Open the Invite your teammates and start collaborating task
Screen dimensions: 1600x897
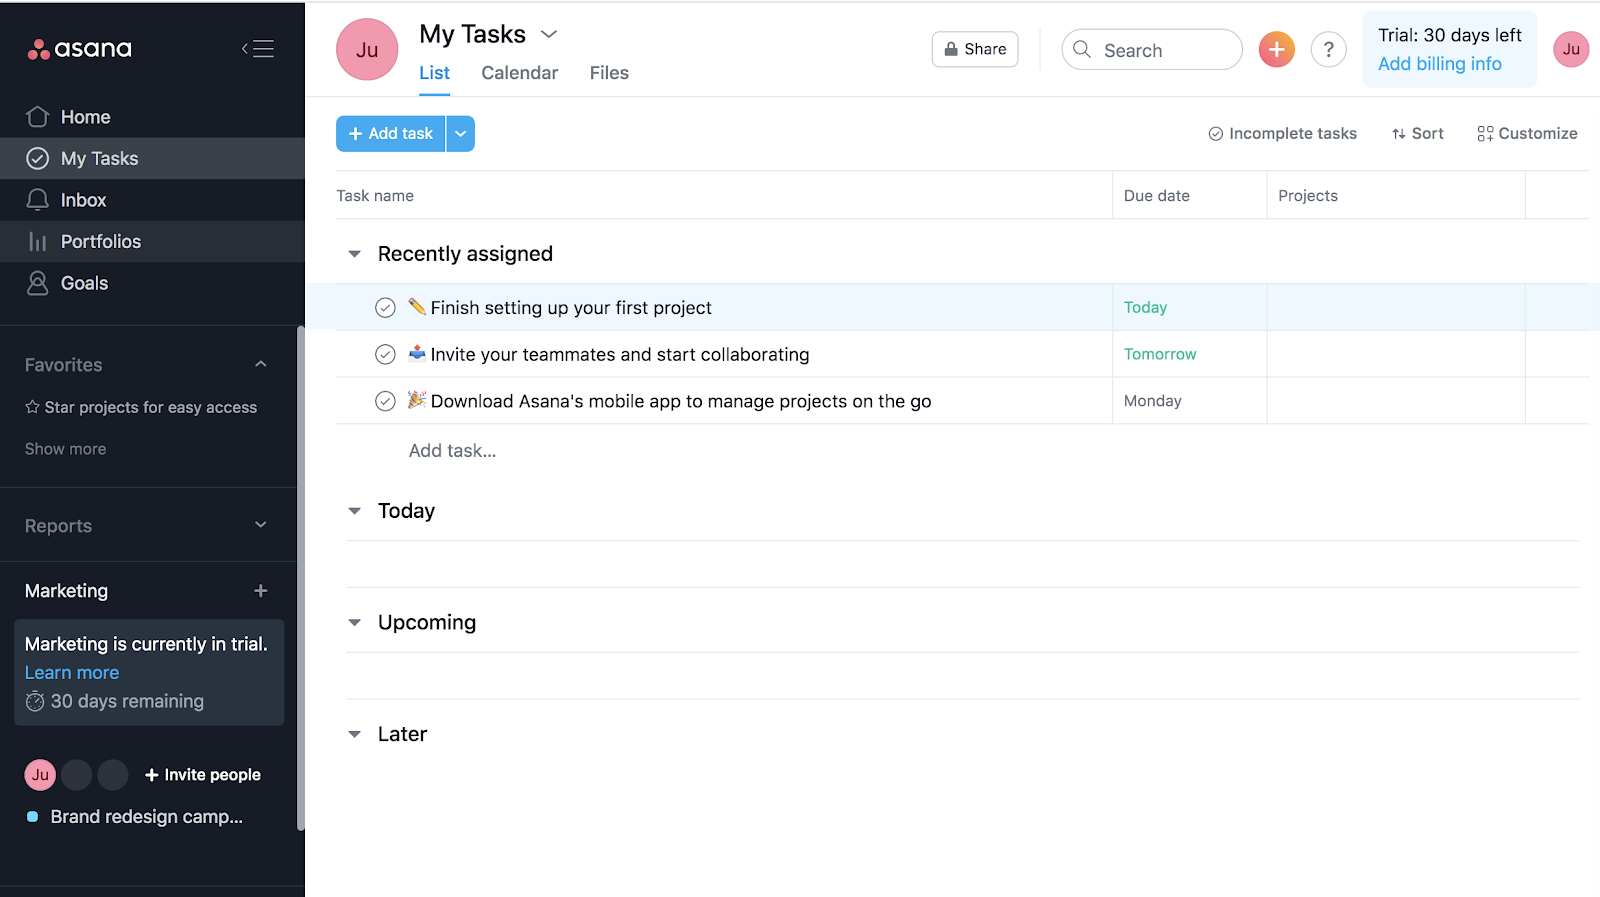[x=620, y=354]
